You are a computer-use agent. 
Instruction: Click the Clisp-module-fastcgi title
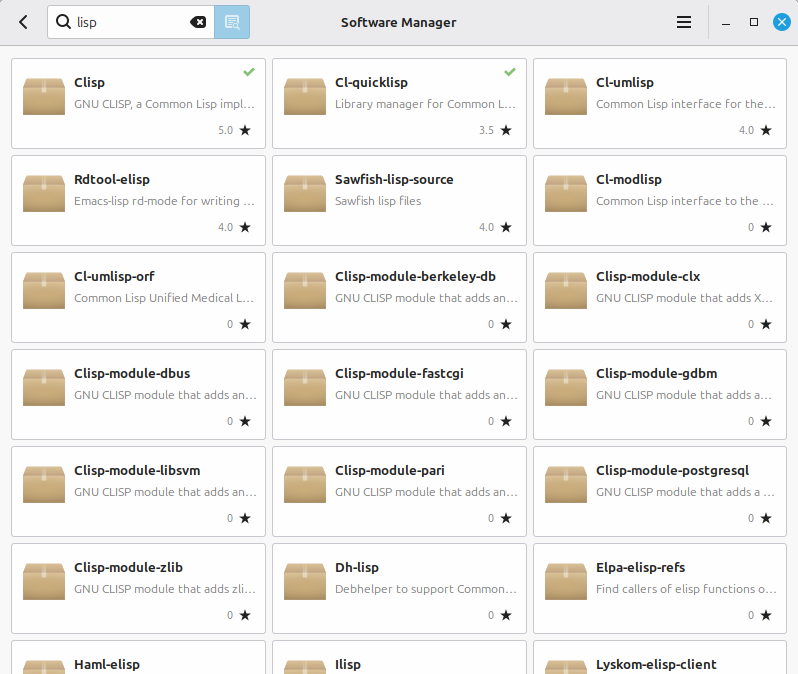click(399, 373)
